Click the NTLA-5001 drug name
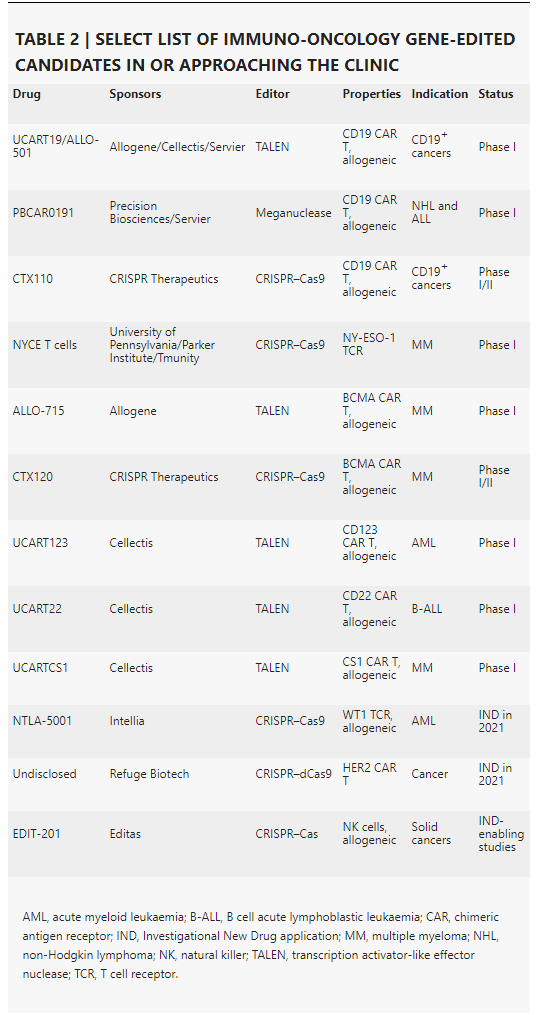The height and width of the screenshot is (1015, 537). coord(42,721)
